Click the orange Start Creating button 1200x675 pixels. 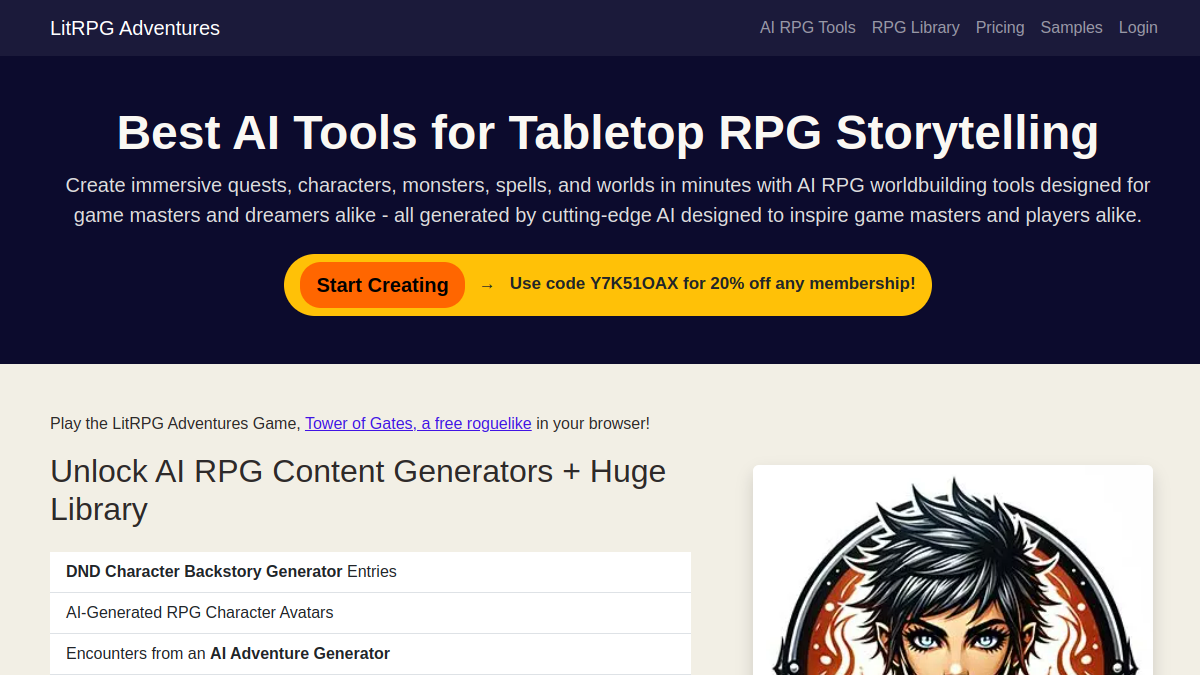point(383,285)
